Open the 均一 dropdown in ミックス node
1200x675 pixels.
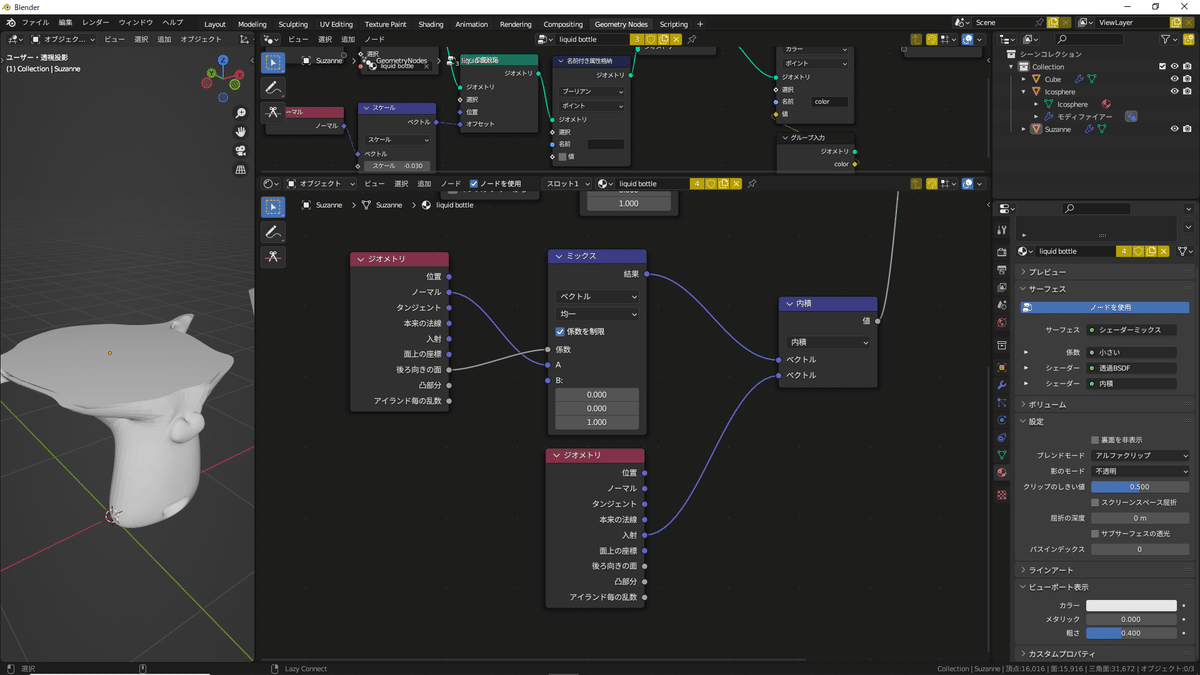coord(597,314)
